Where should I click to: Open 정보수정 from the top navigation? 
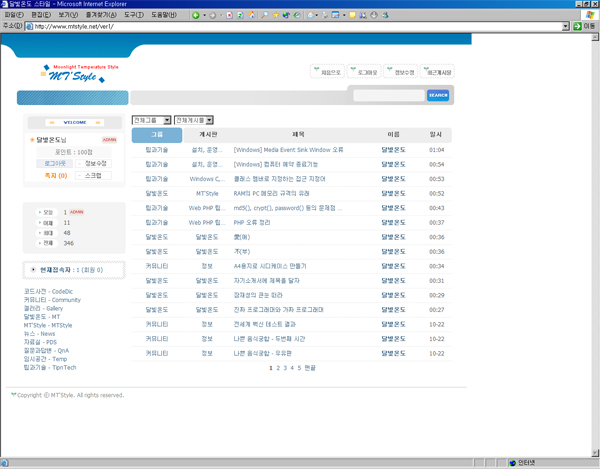tap(402, 72)
